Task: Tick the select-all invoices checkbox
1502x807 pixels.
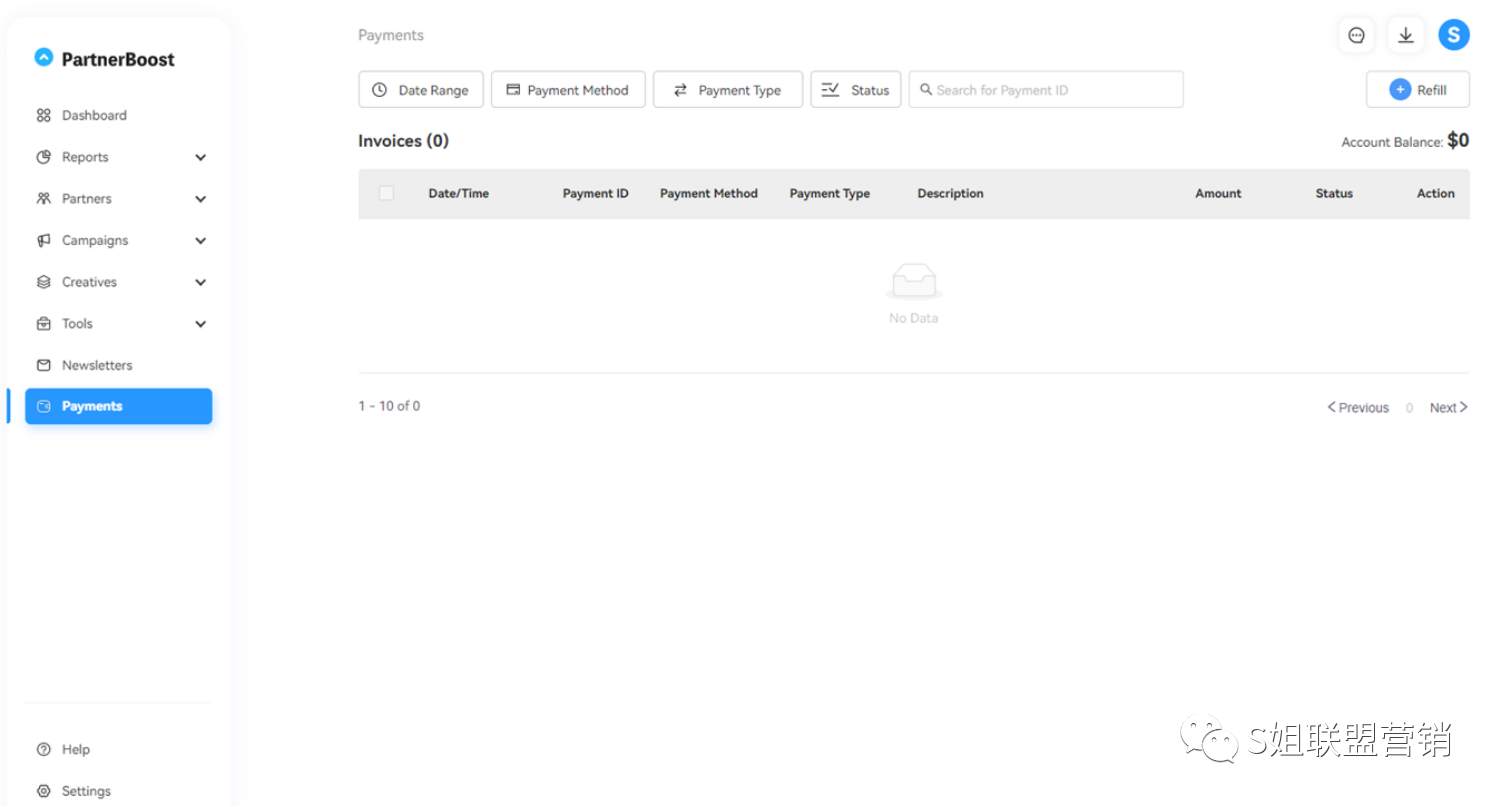Action: click(386, 193)
